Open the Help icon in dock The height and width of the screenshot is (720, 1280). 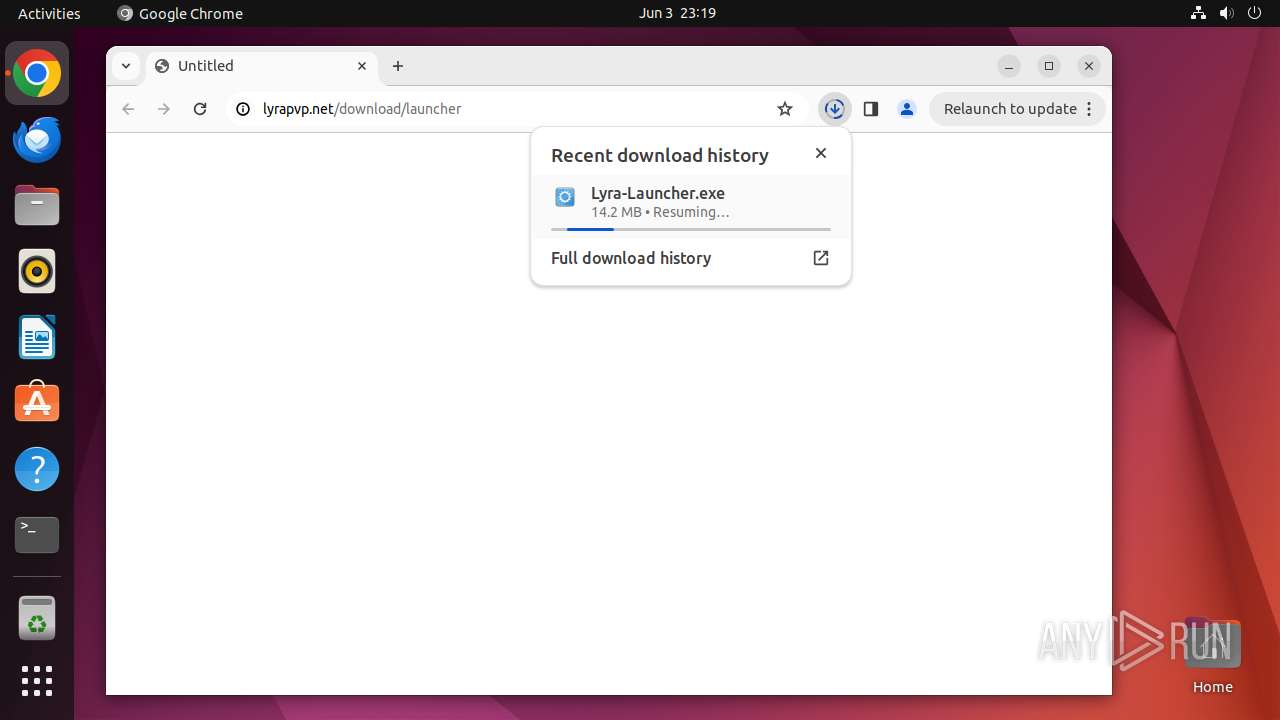coord(37,469)
